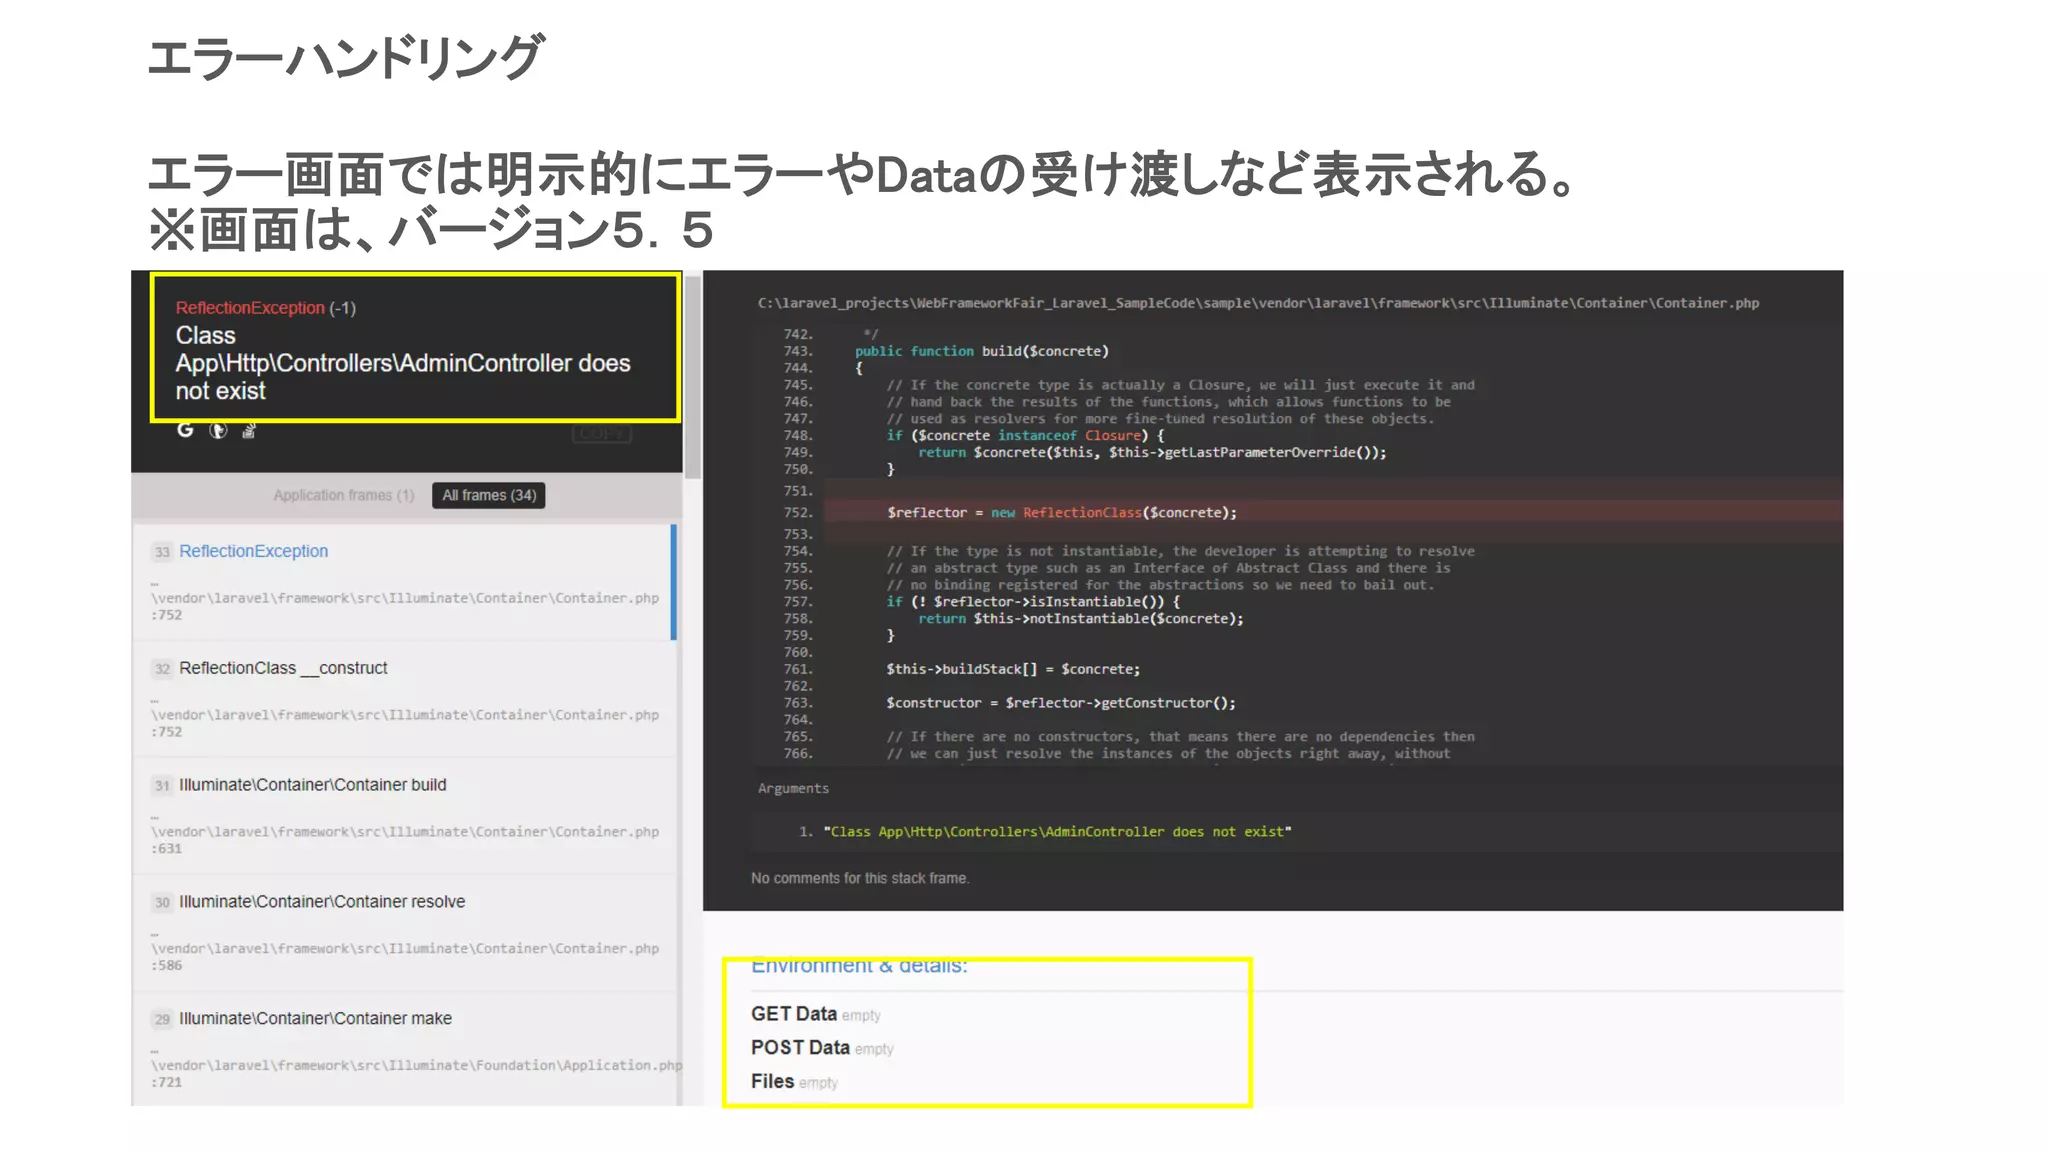
Task: Click "public function build($concrete)" line
Action: click(x=981, y=351)
